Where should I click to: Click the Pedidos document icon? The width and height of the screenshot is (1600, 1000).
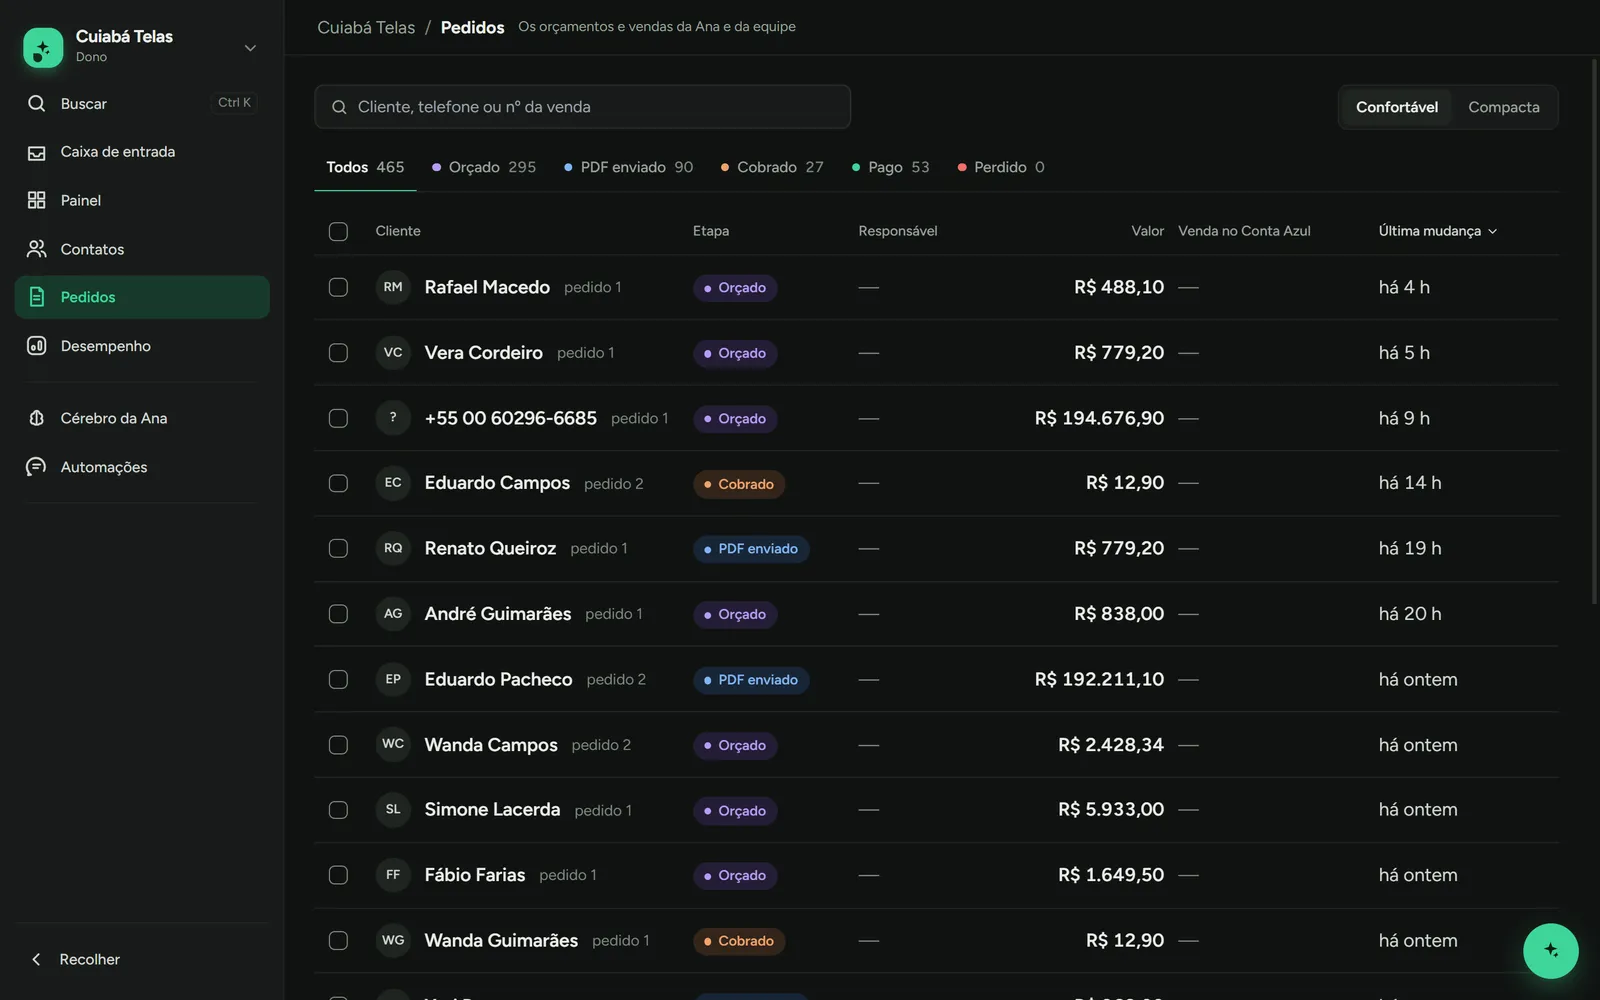[37, 297]
